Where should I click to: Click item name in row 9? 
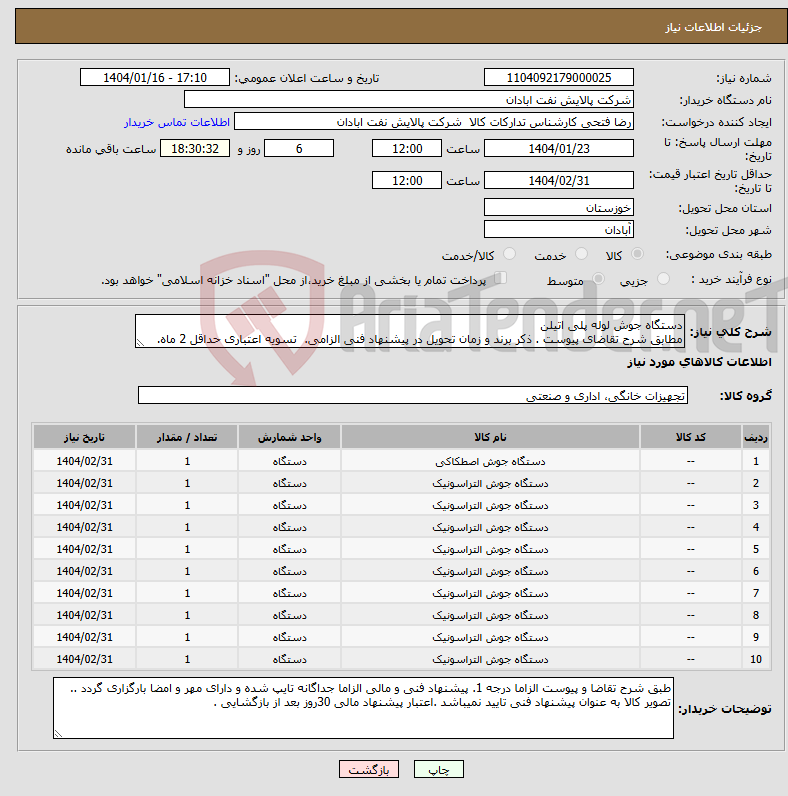click(x=490, y=637)
